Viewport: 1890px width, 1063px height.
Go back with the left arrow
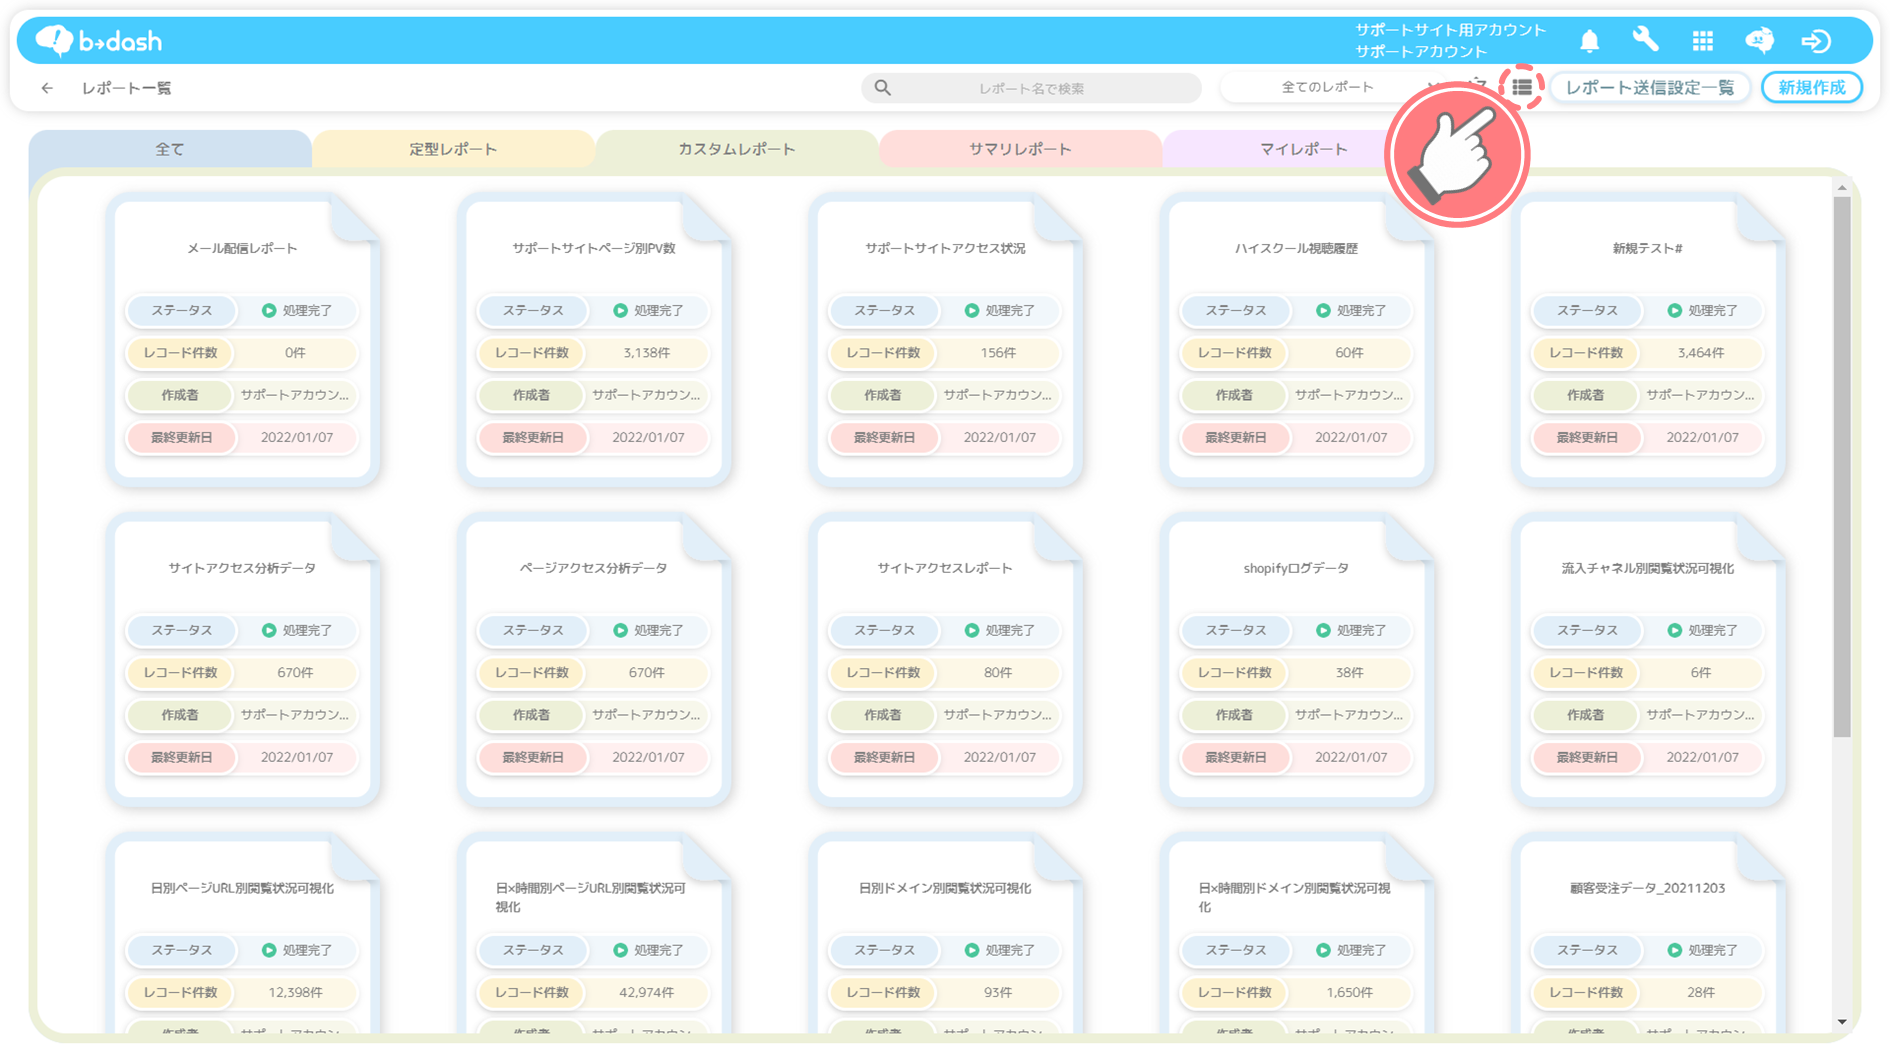47,88
